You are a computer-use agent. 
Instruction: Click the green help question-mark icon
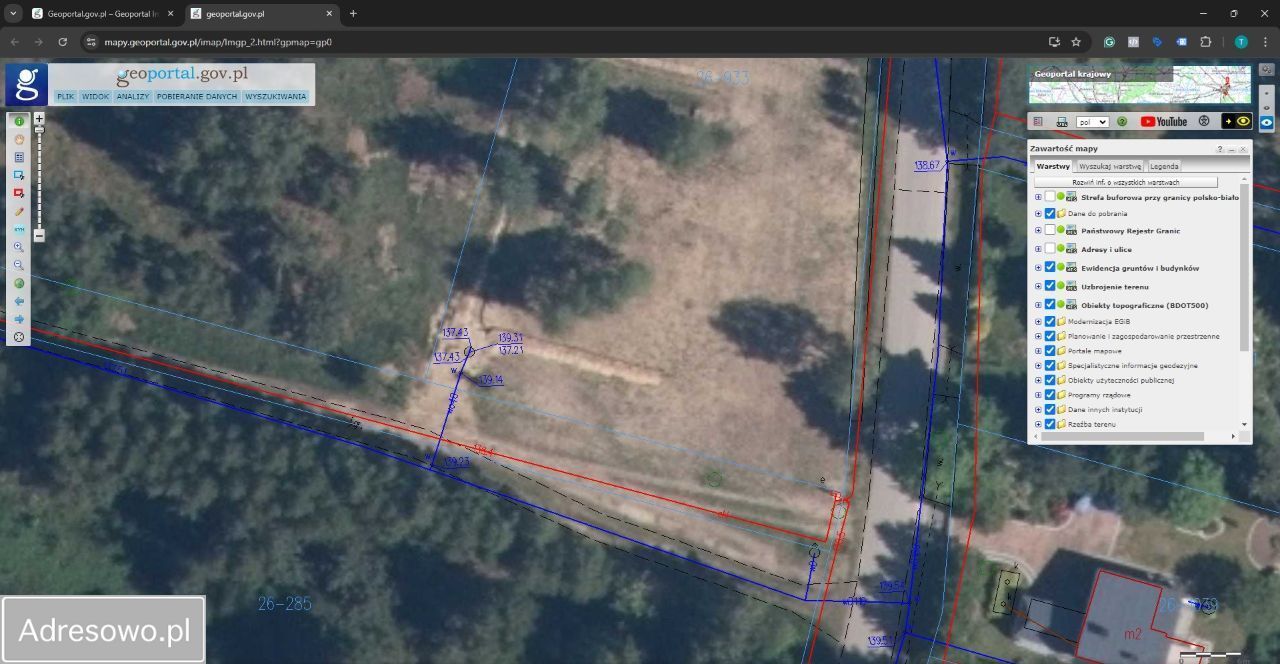point(1122,121)
